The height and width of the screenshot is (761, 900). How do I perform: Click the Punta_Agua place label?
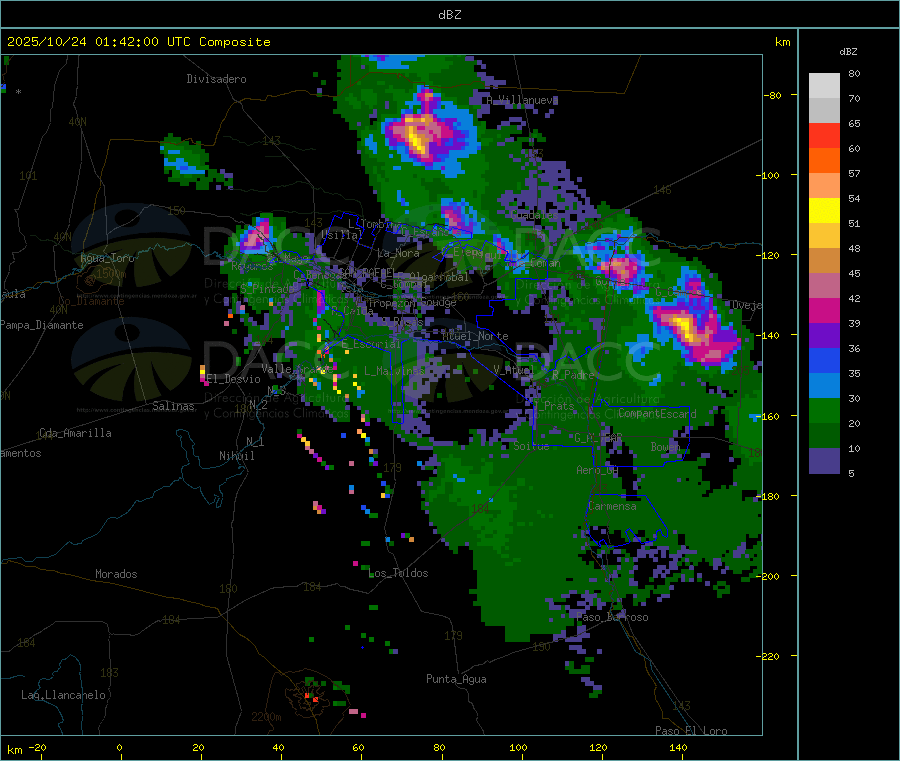[x=456, y=680]
